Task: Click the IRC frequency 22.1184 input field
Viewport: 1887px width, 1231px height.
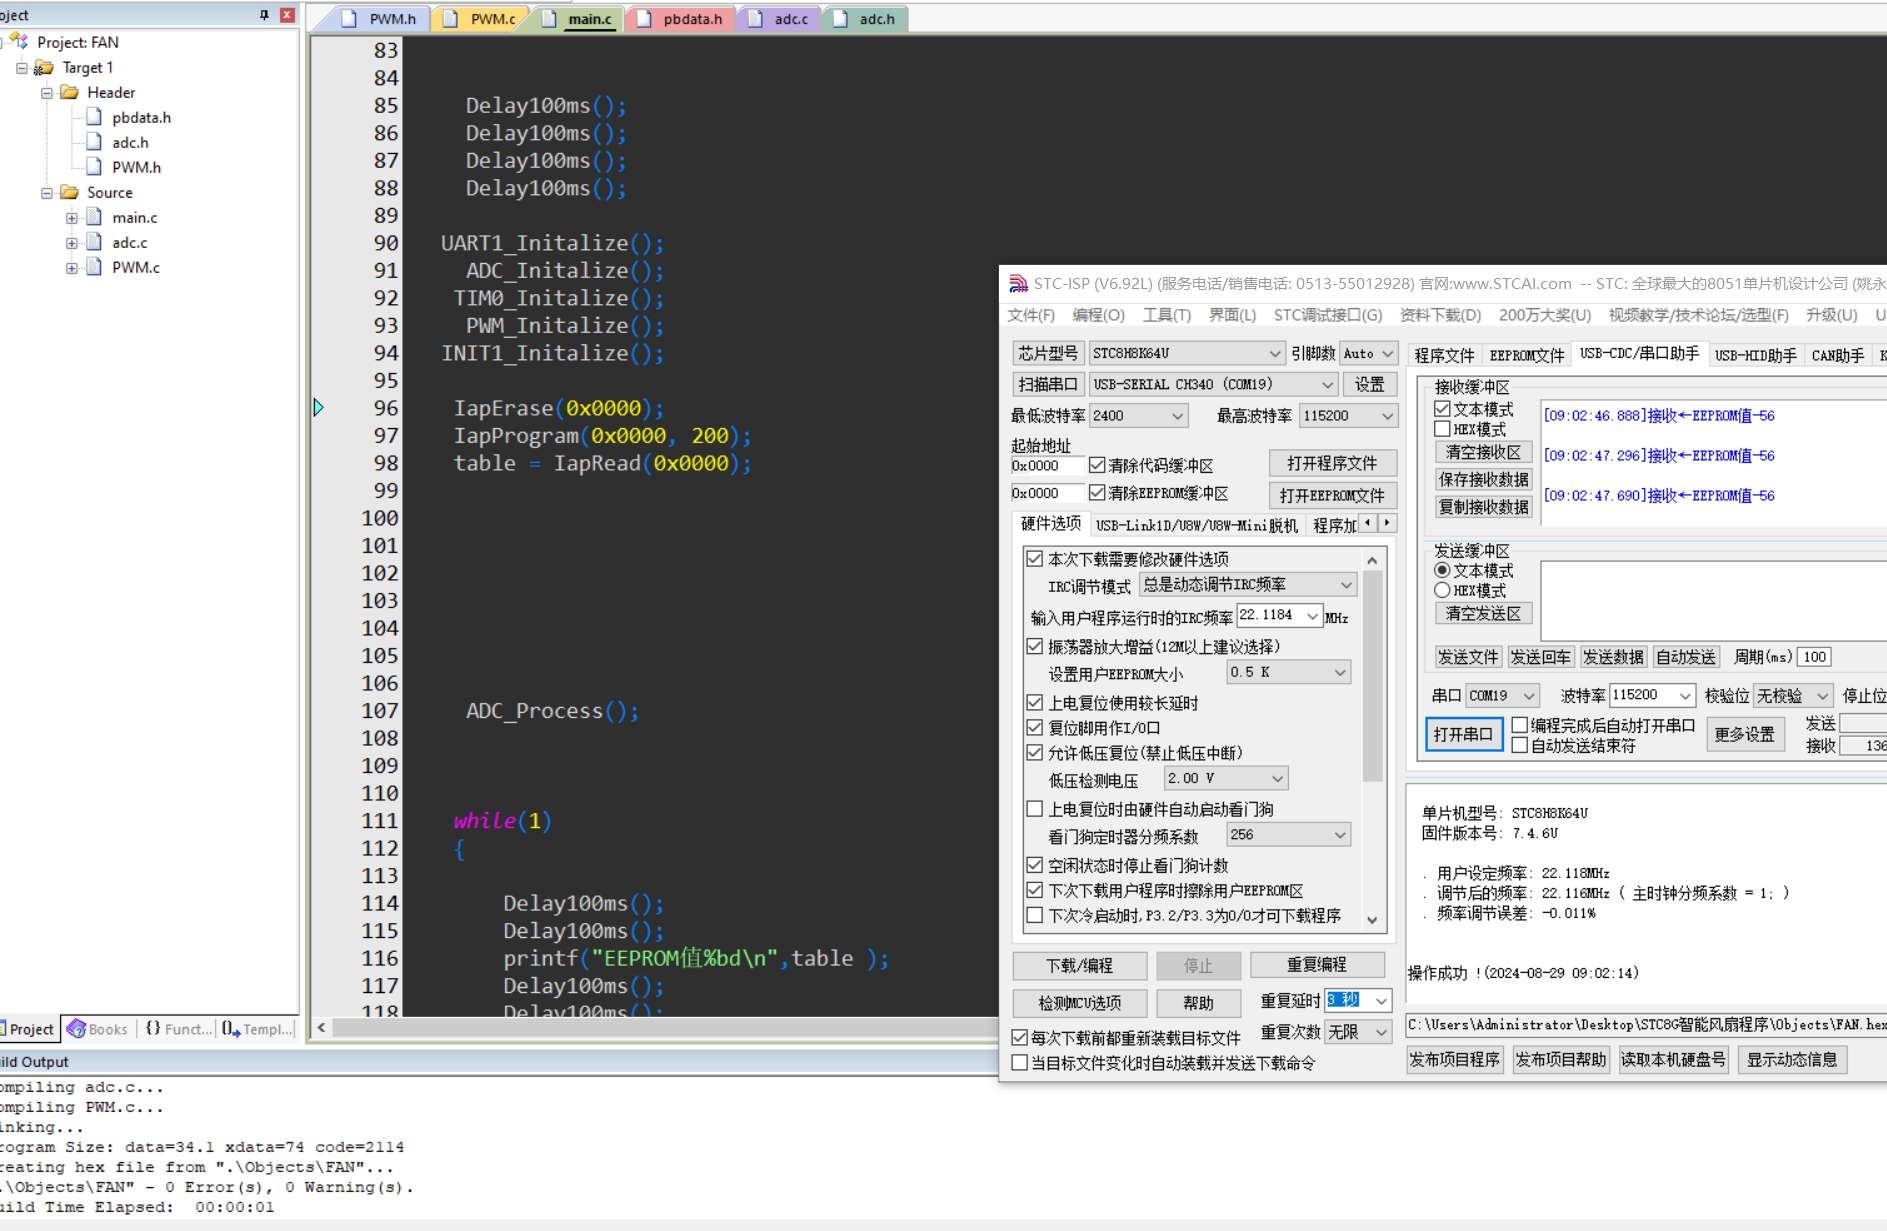Action: tap(1271, 615)
